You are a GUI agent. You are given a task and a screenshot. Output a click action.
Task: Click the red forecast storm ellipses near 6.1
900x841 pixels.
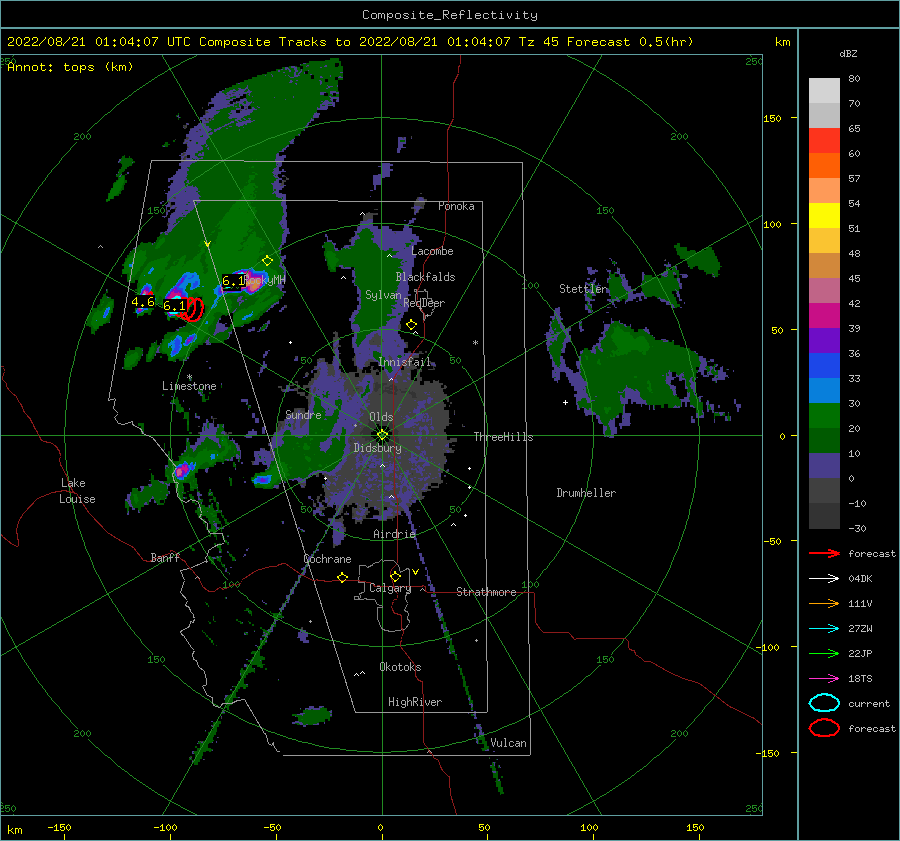pos(193,309)
